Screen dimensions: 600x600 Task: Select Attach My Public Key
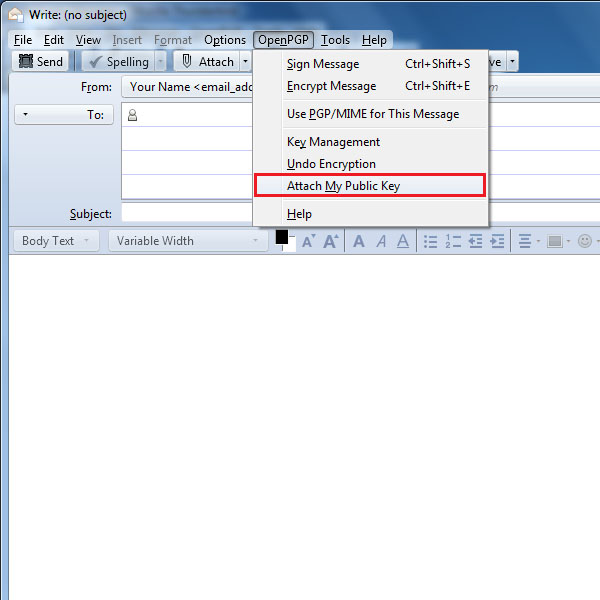click(370, 186)
